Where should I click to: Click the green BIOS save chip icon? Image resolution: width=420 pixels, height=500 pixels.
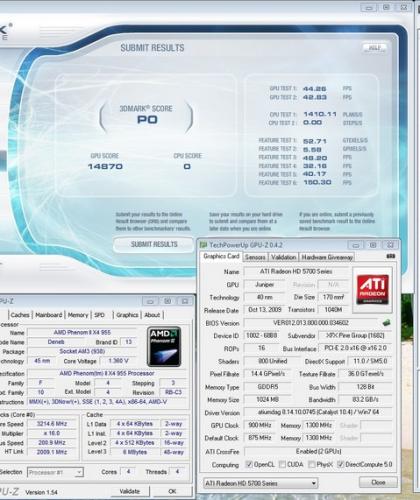tap(386, 322)
